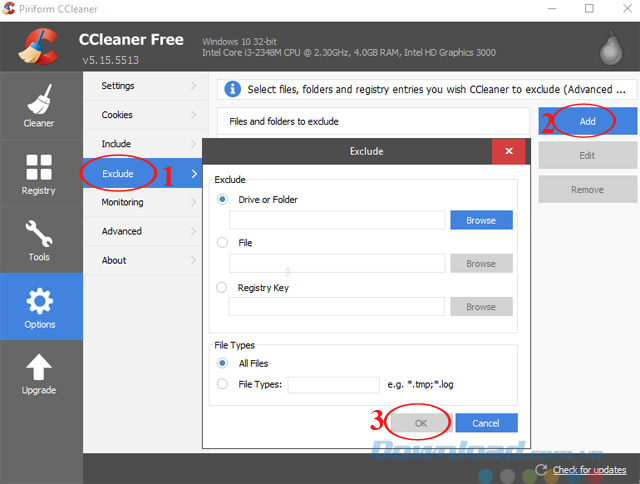640x484 pixels.
Task: Select the File radio button
Action: click(x=222, y=242)
